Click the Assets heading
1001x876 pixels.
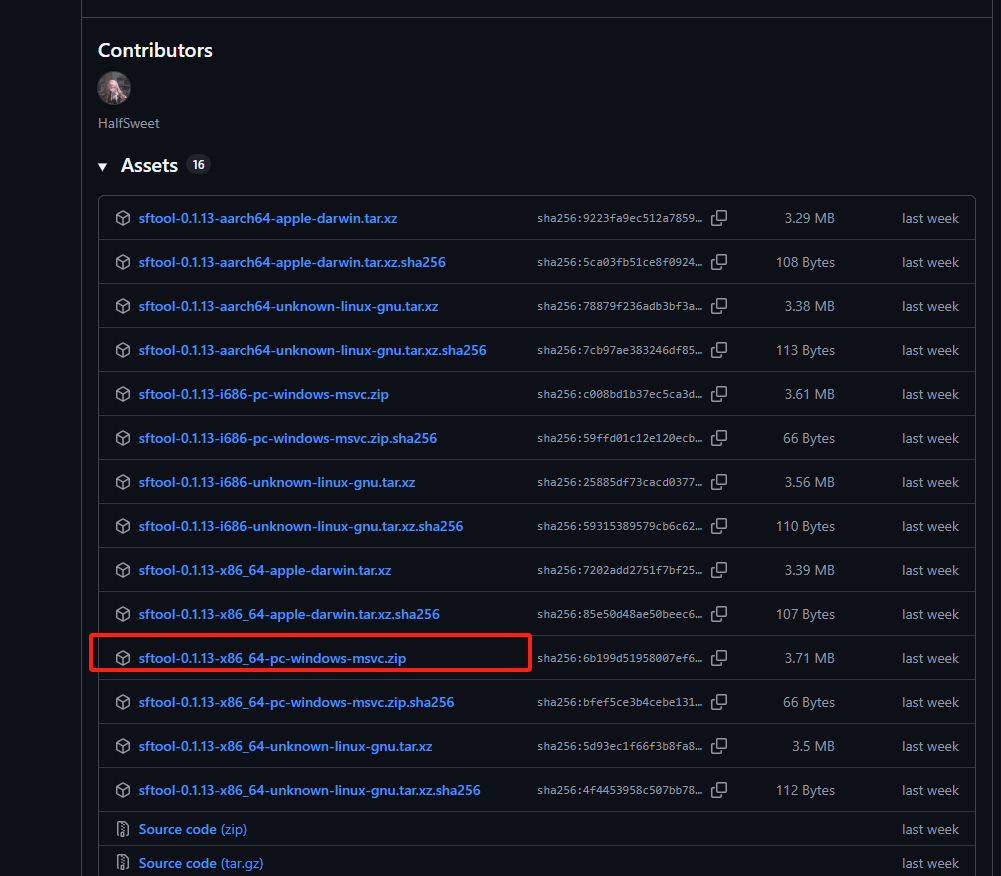click(149, 166)
